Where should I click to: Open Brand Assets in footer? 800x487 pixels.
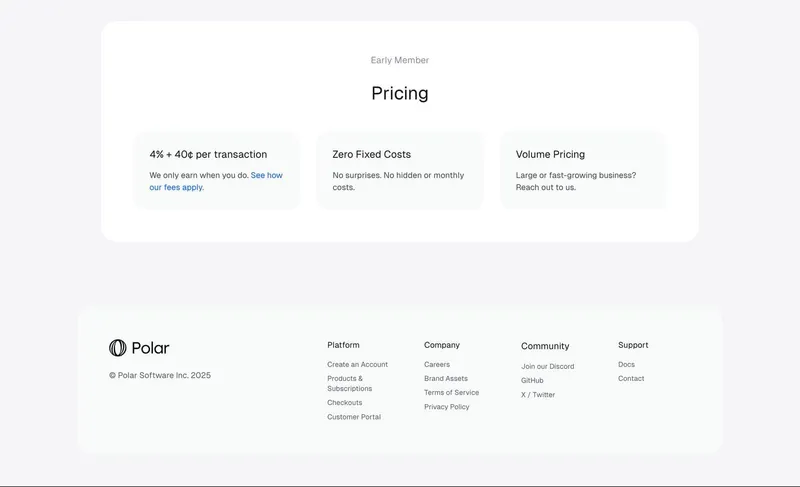coord(445,379)
